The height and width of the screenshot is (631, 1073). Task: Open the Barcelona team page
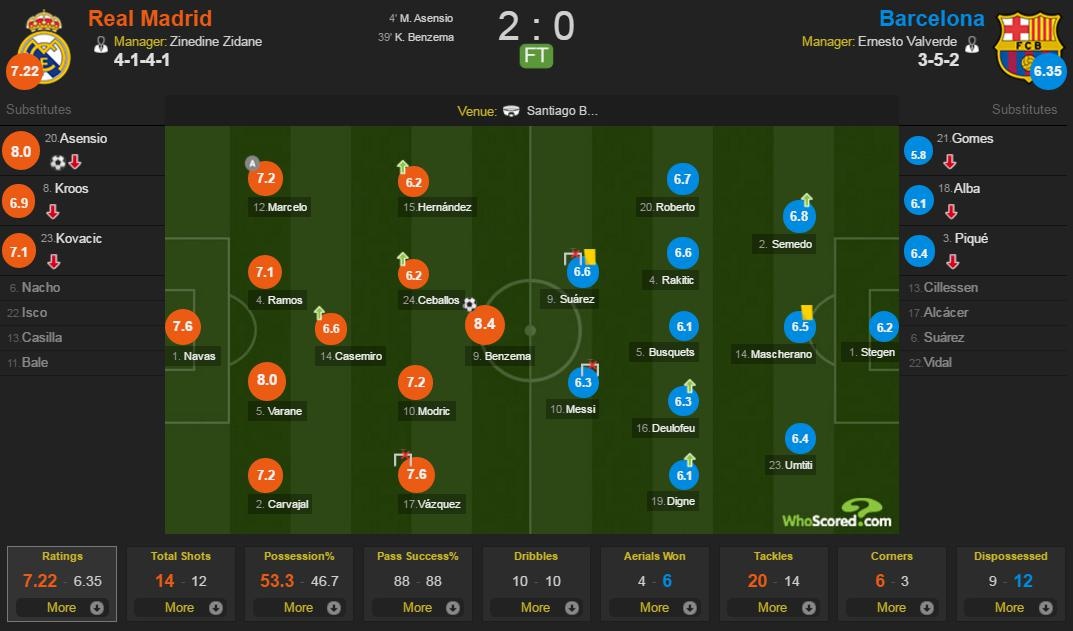tap(932, 18)
